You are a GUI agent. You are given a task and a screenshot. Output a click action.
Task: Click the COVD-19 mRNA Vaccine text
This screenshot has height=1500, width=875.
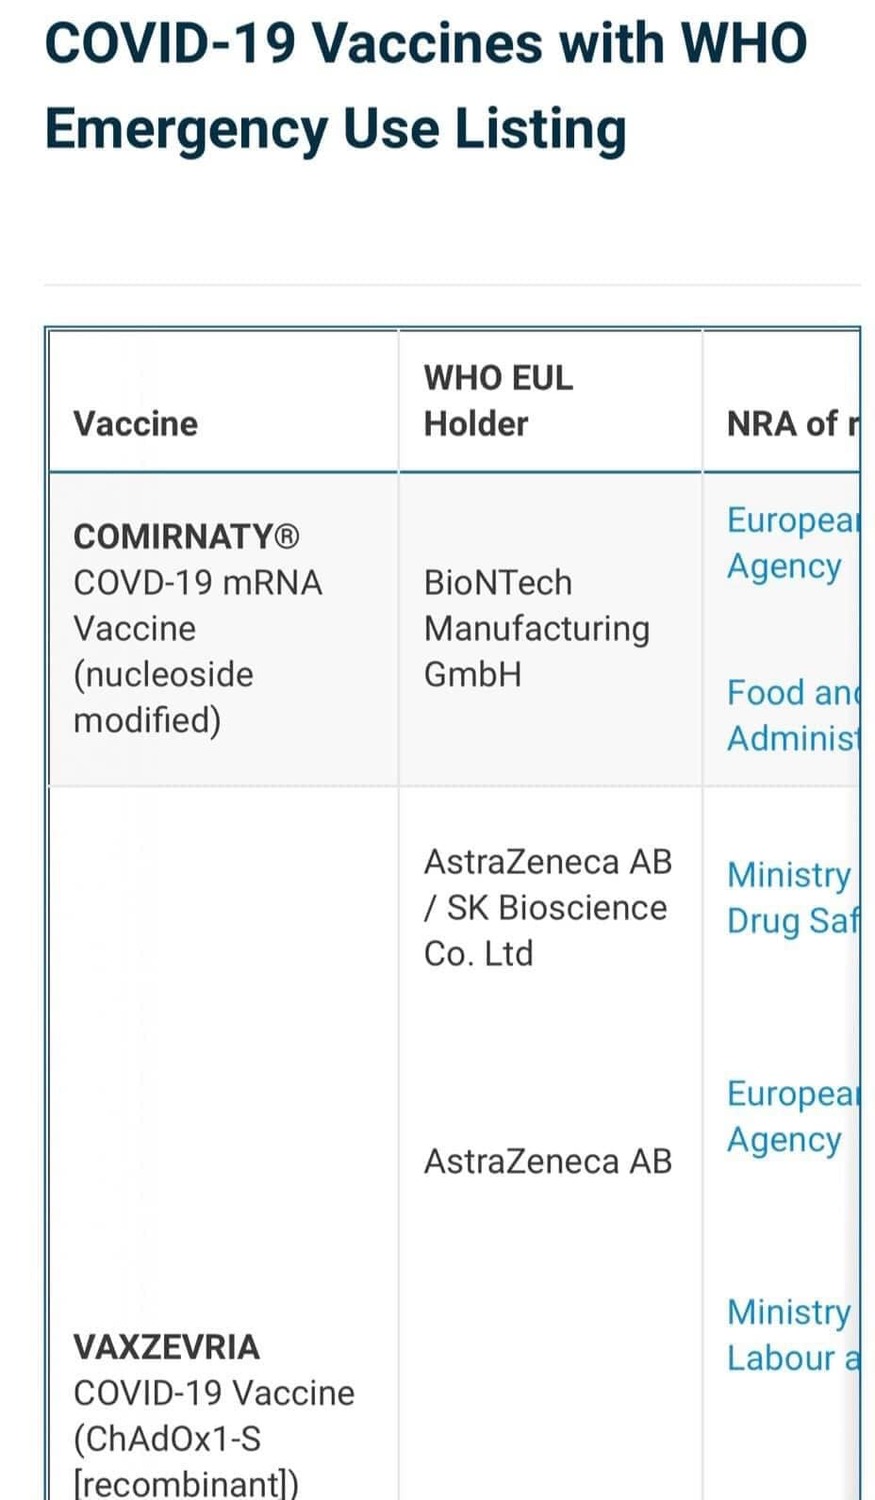(198, 605)
